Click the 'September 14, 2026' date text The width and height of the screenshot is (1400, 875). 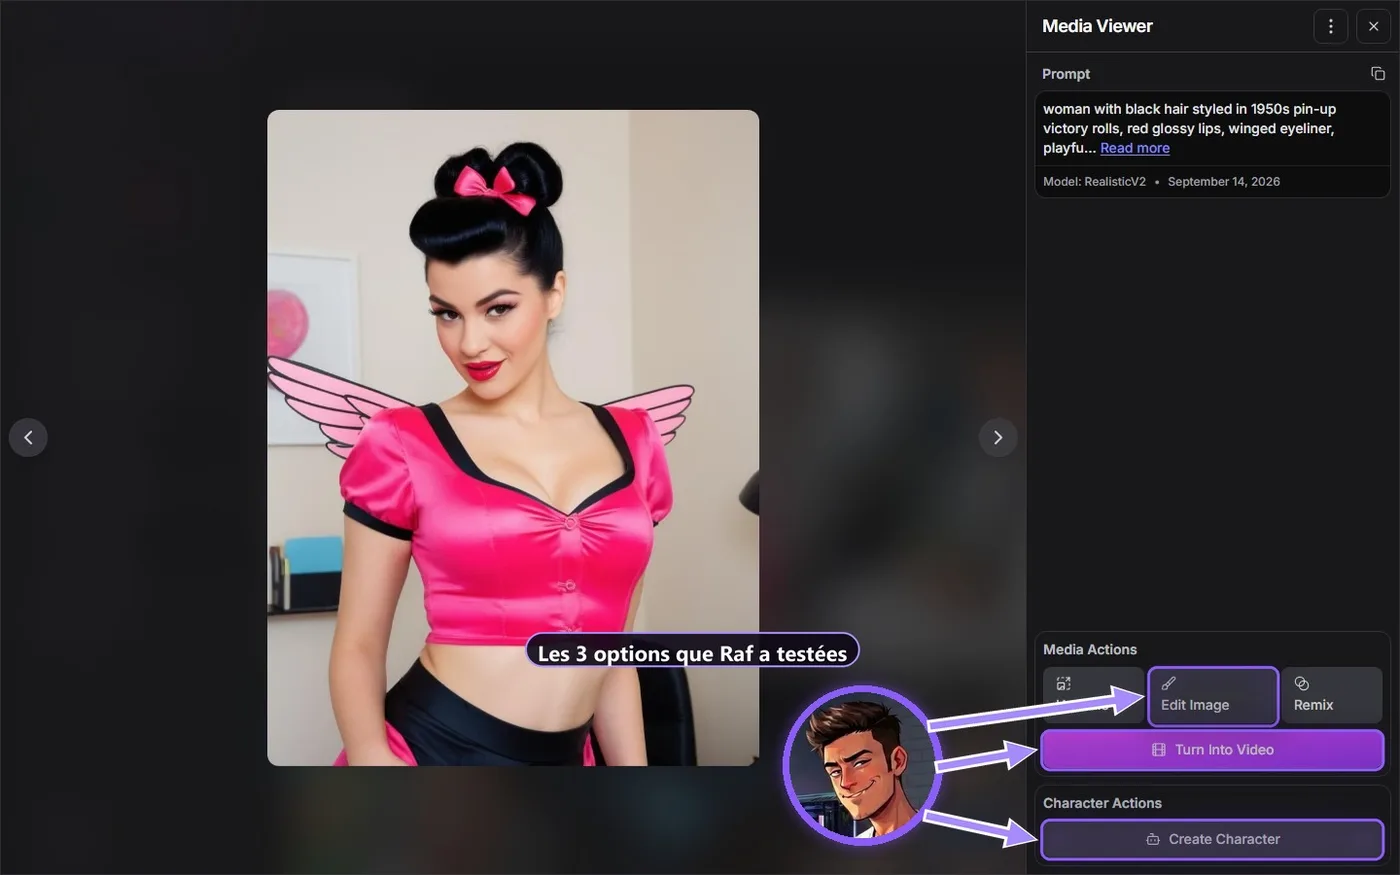tap(1224, 182)
